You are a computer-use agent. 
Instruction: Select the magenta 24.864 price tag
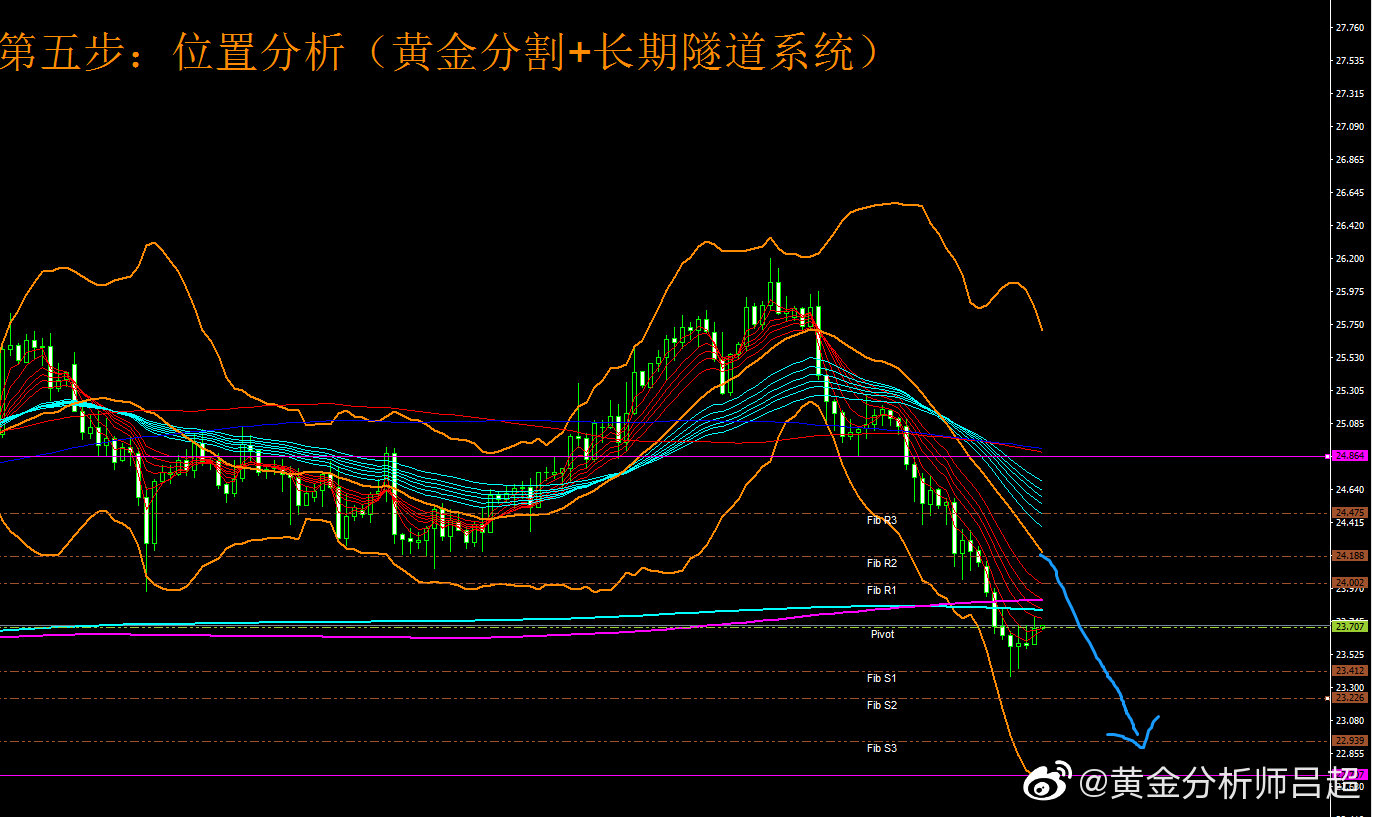click(x=1350, y=456)
